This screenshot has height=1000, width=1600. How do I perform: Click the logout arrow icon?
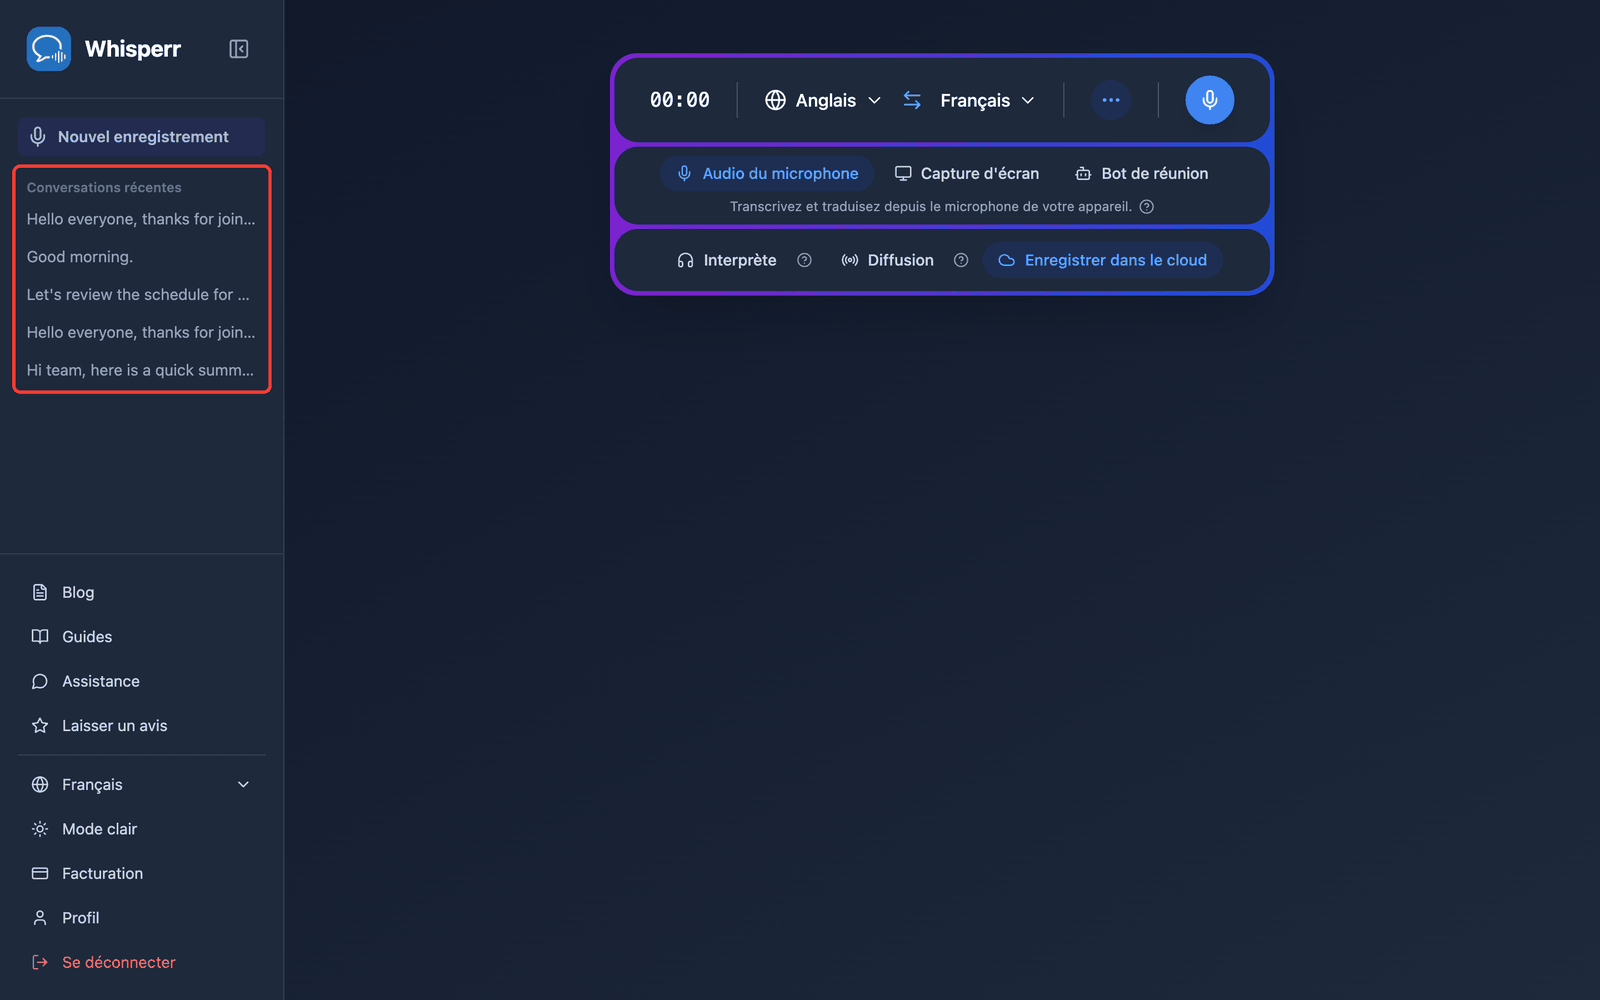[40, 962]
